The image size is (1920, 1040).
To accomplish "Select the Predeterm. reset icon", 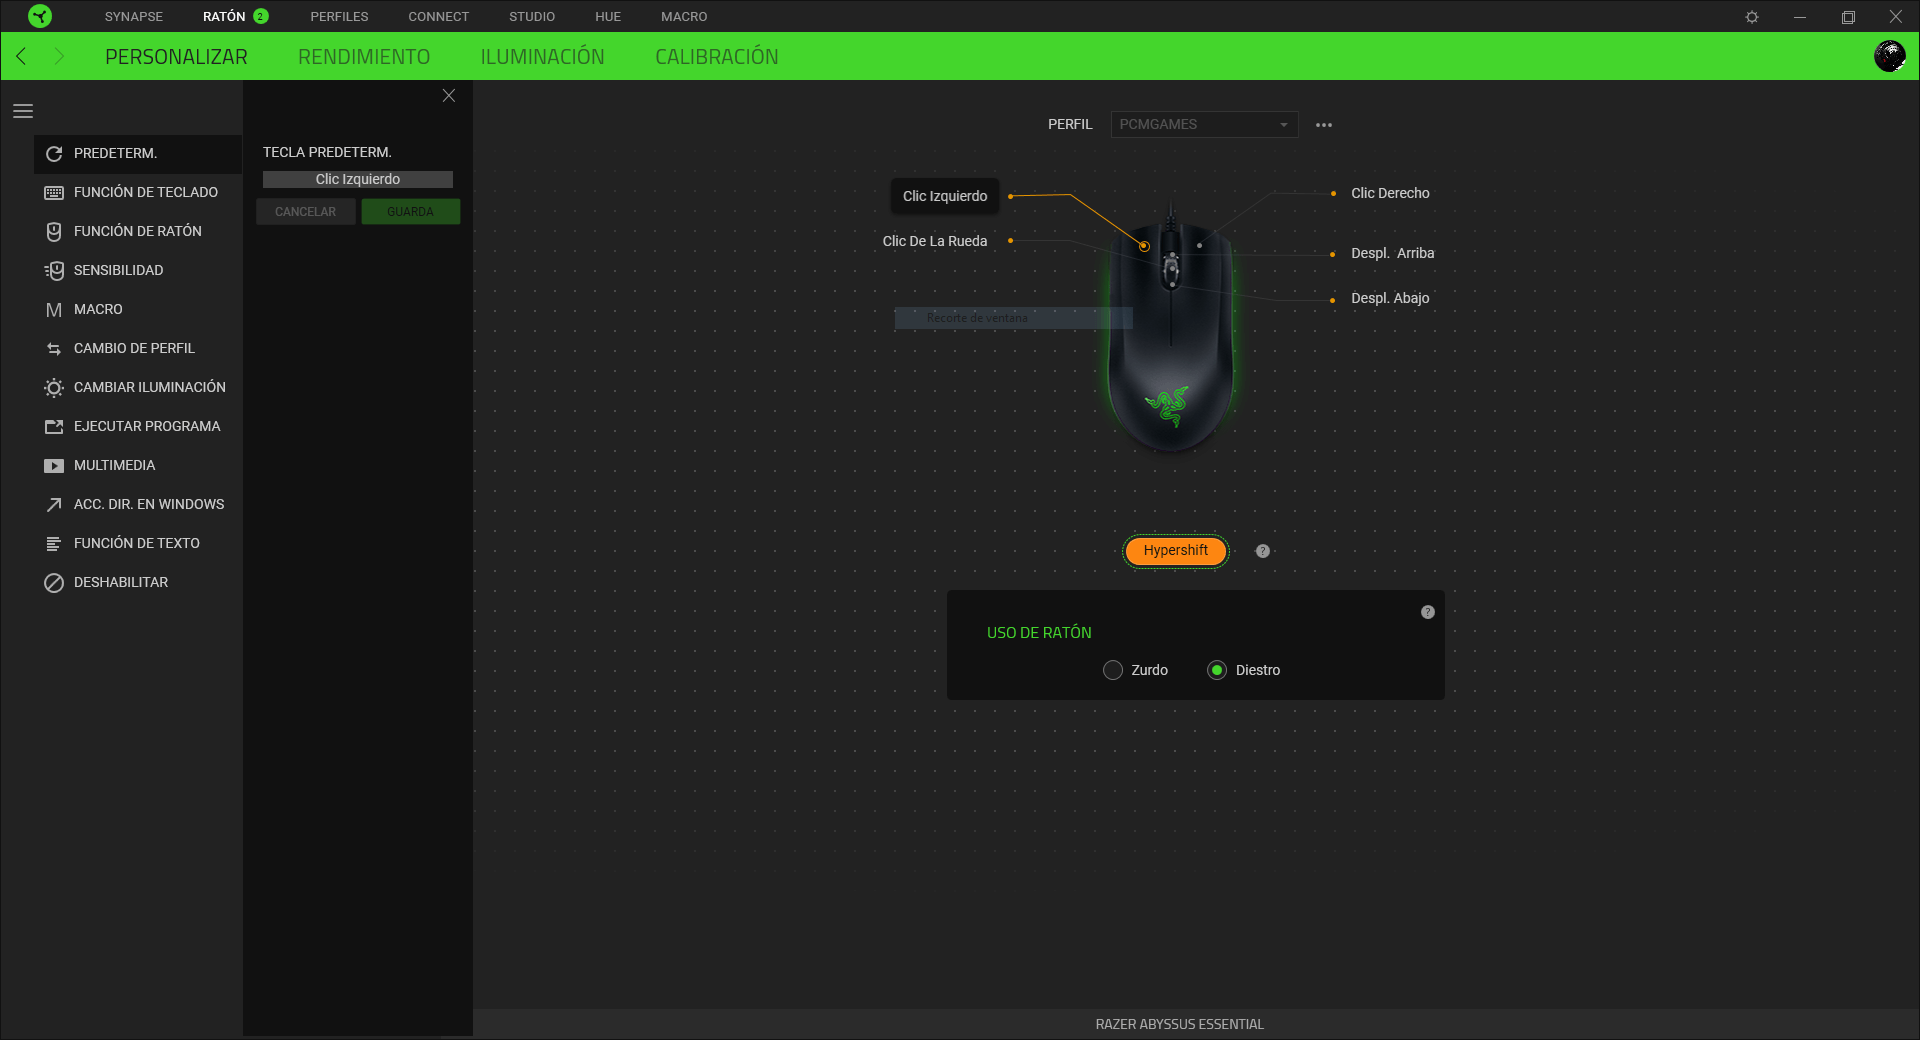I will click(x=54, y=154).
